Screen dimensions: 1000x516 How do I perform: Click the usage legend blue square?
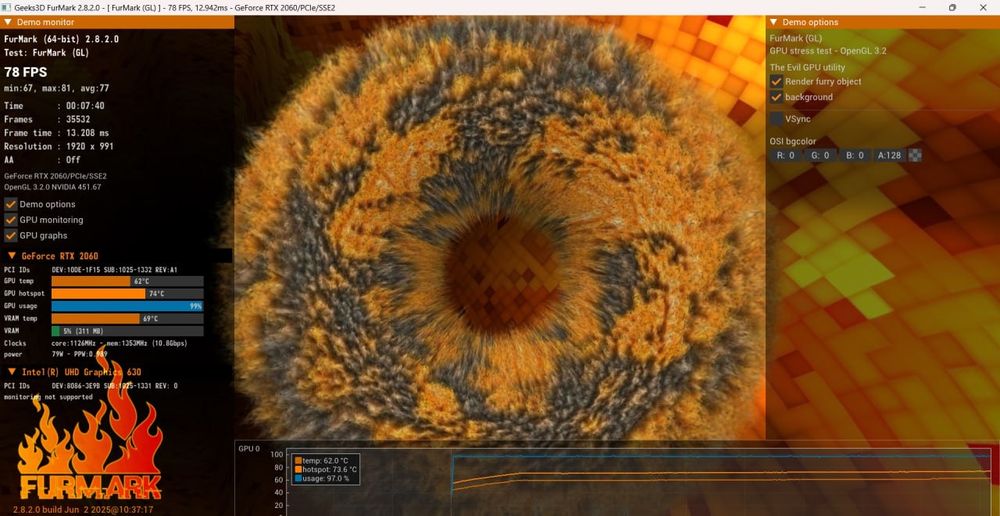[x=298, y=478]
